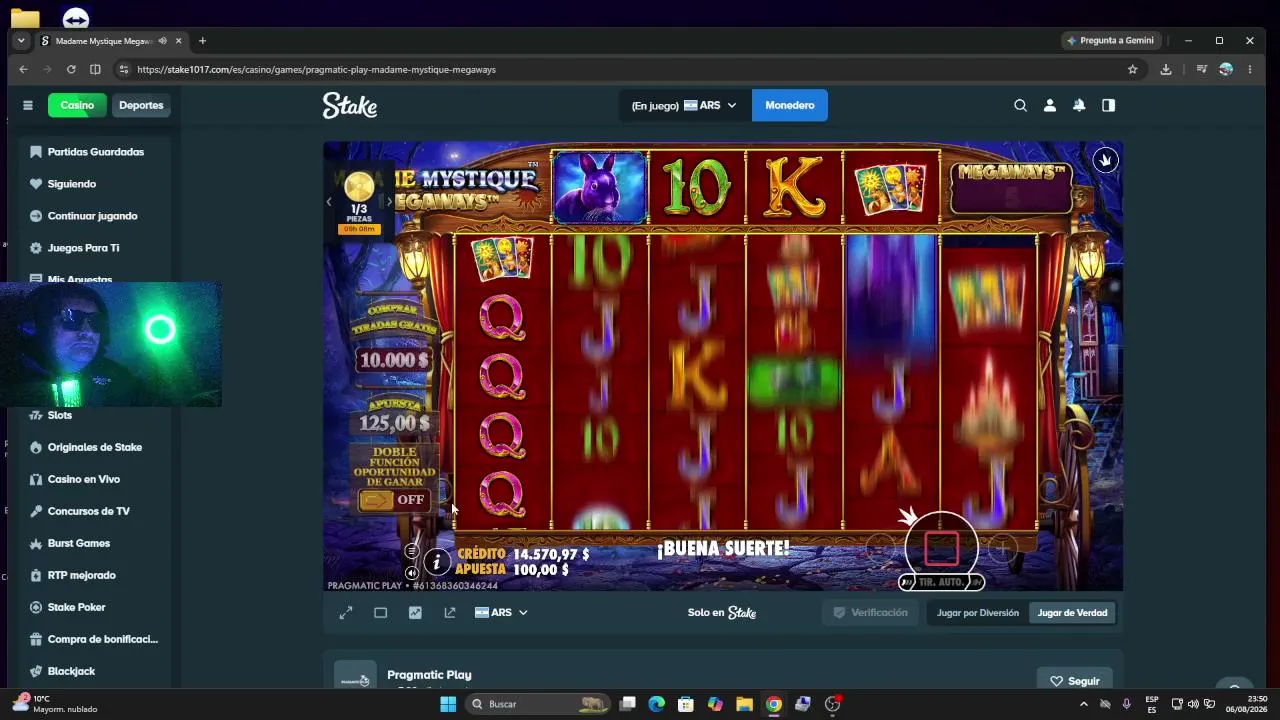Open the game info 'i' button
The height and width of the screenshot is (720, 1280).
pyautogui.click(x=436, y=562)
